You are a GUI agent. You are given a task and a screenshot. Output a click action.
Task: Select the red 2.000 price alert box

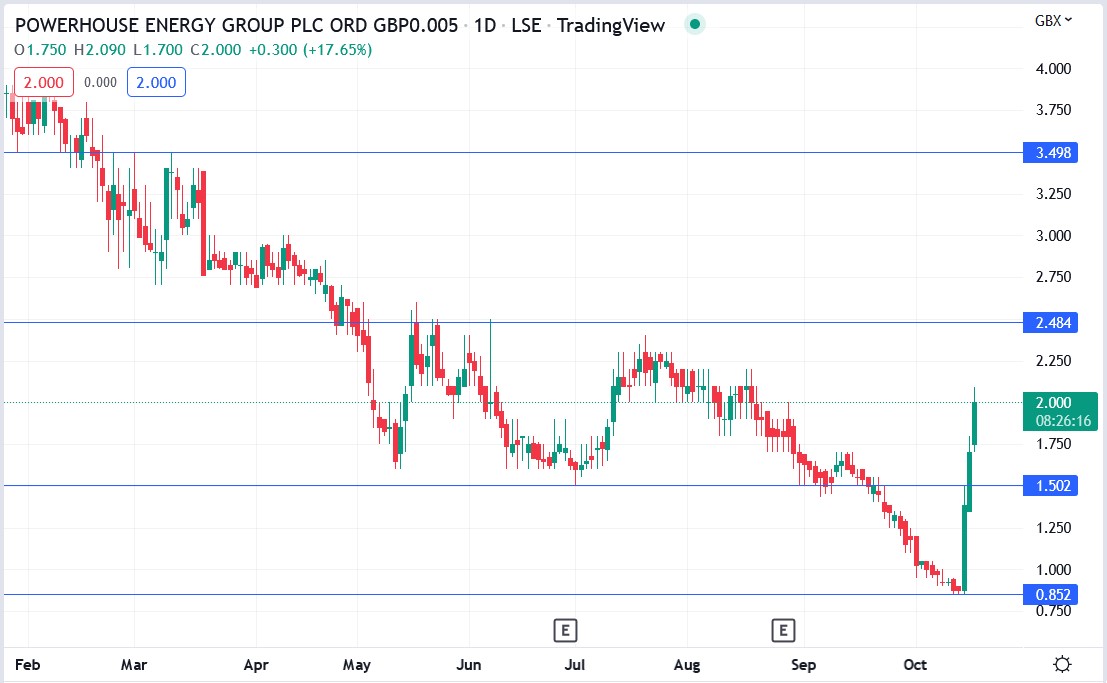coord(42,82)
